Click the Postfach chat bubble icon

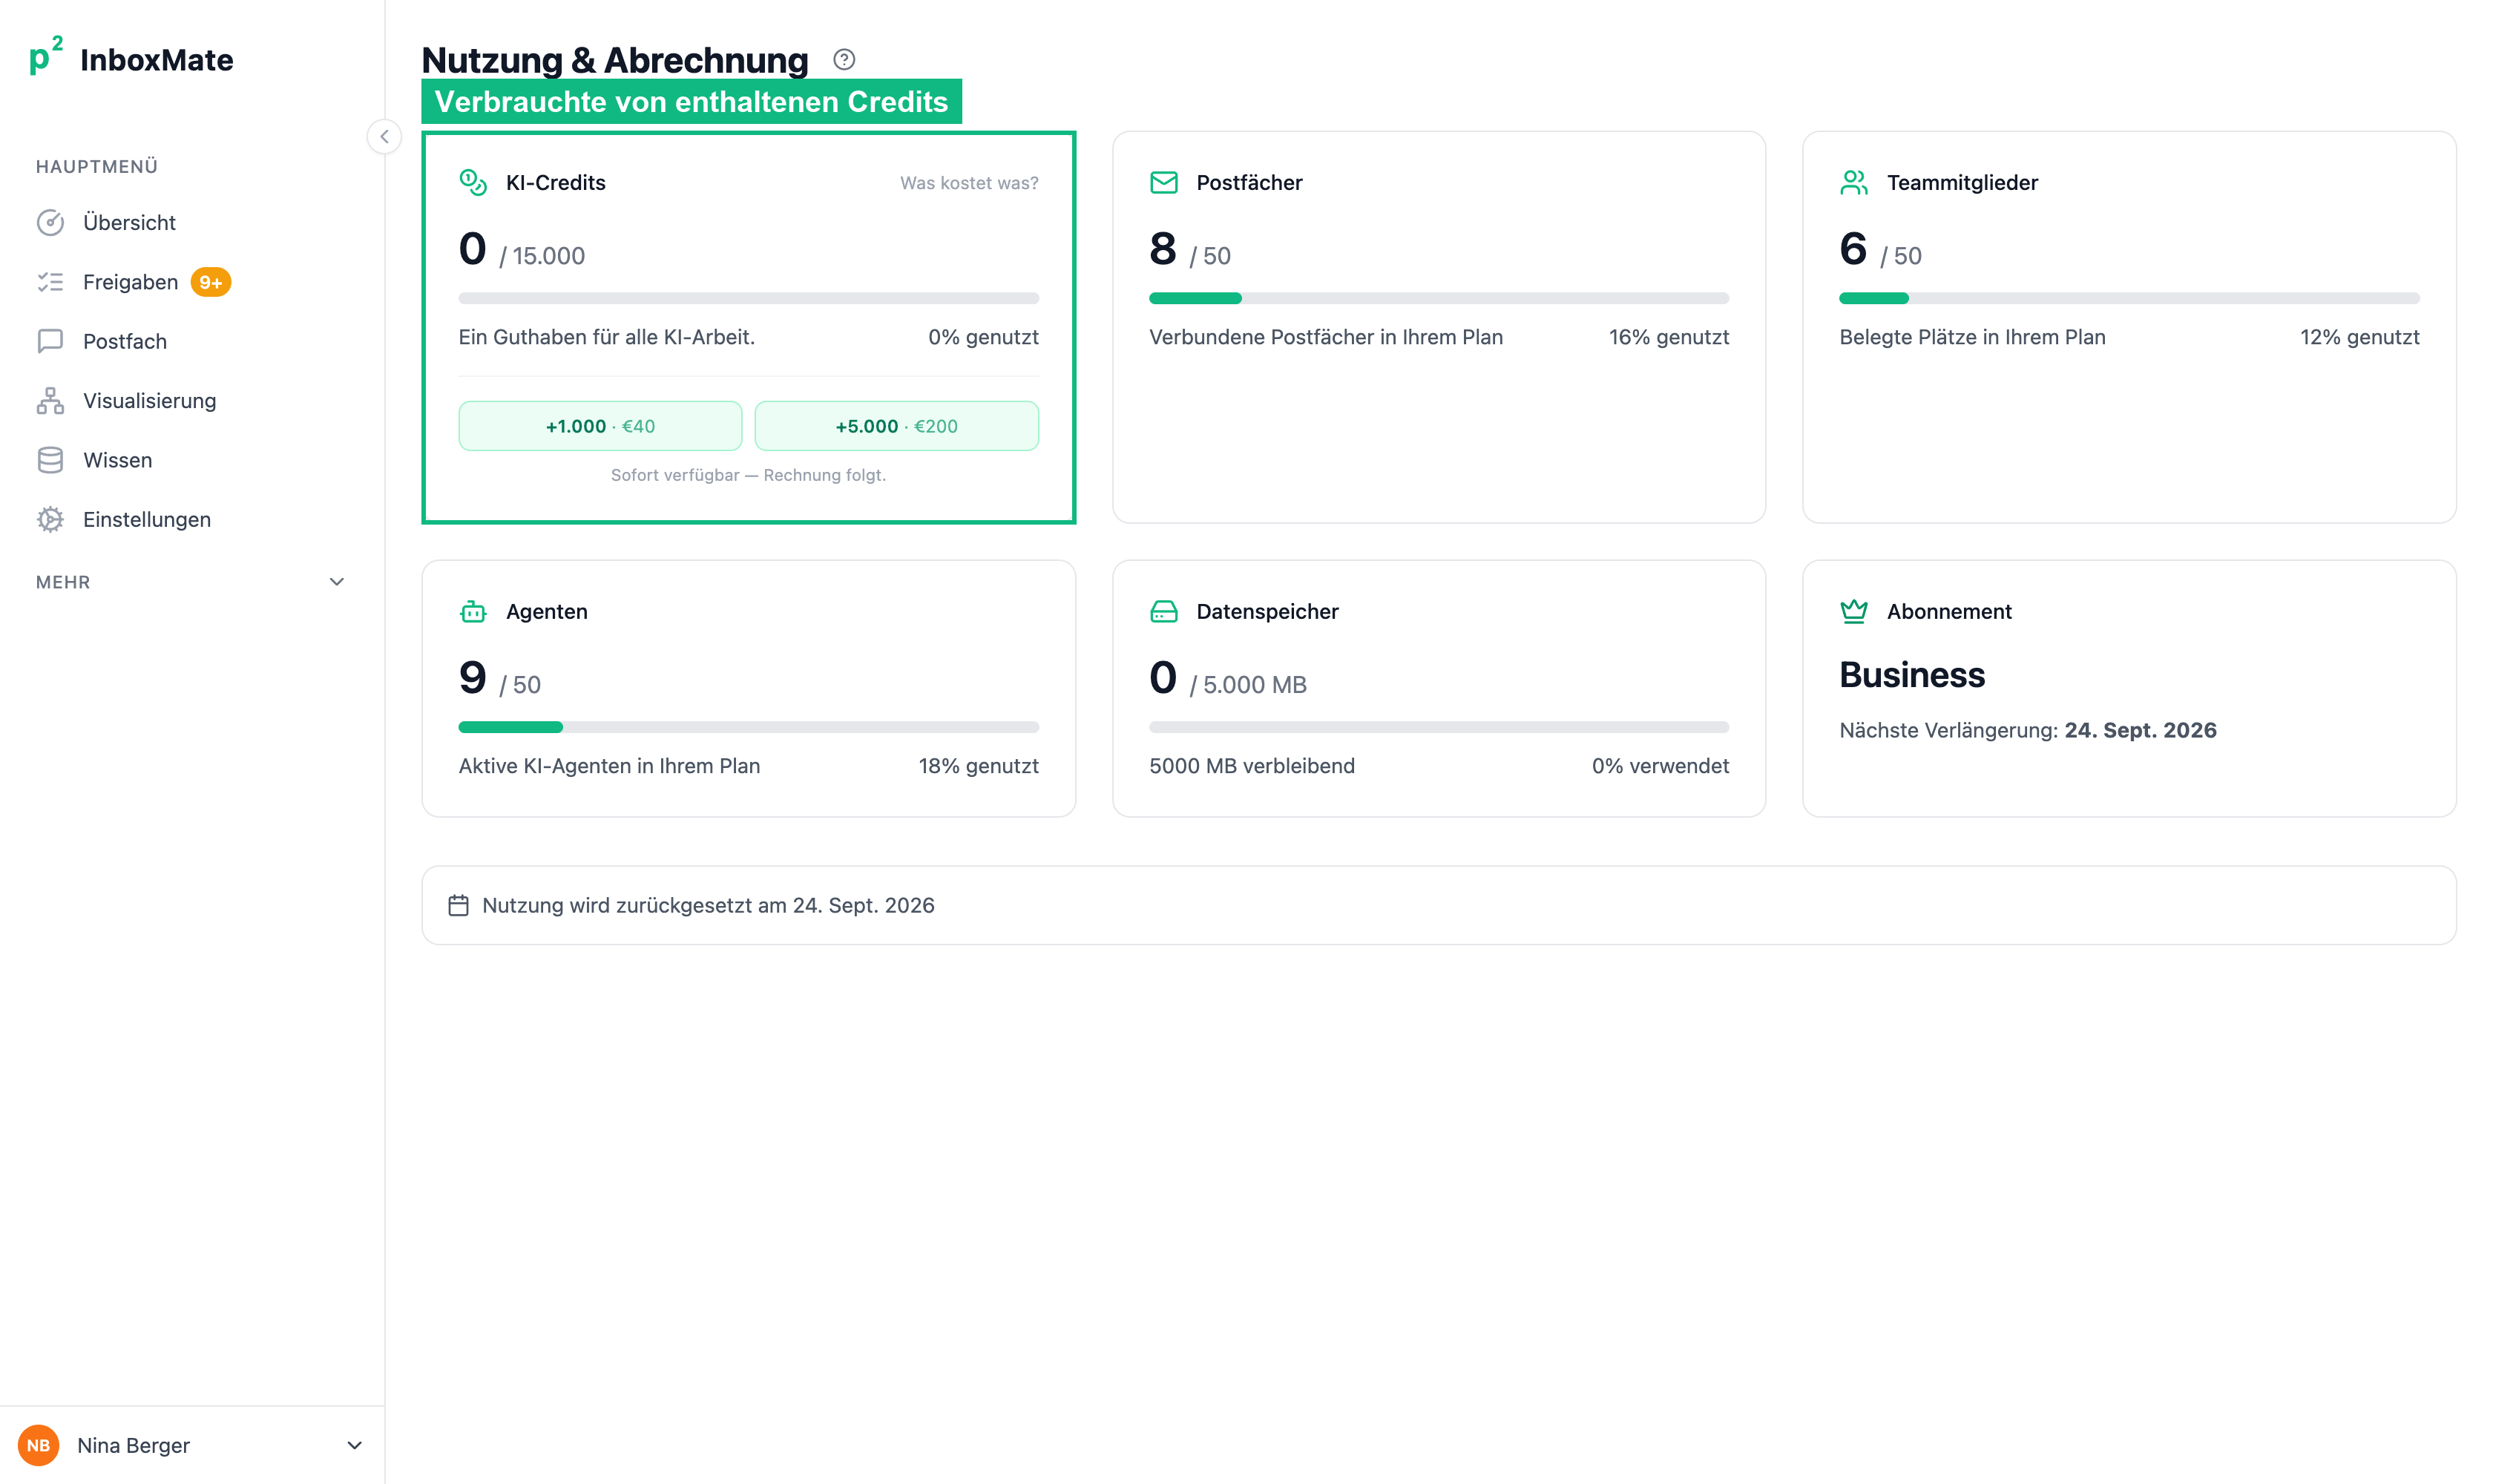(x=50, y=341)
